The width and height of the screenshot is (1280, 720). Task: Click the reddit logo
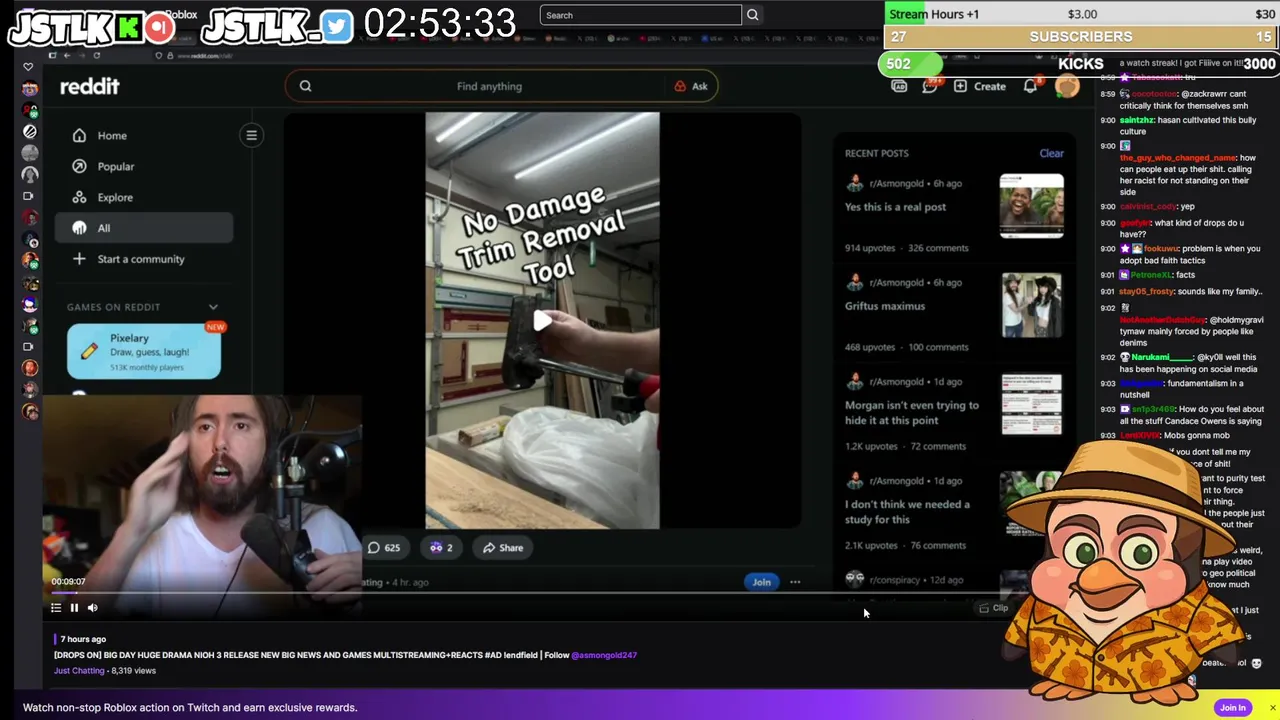(89, 87)
